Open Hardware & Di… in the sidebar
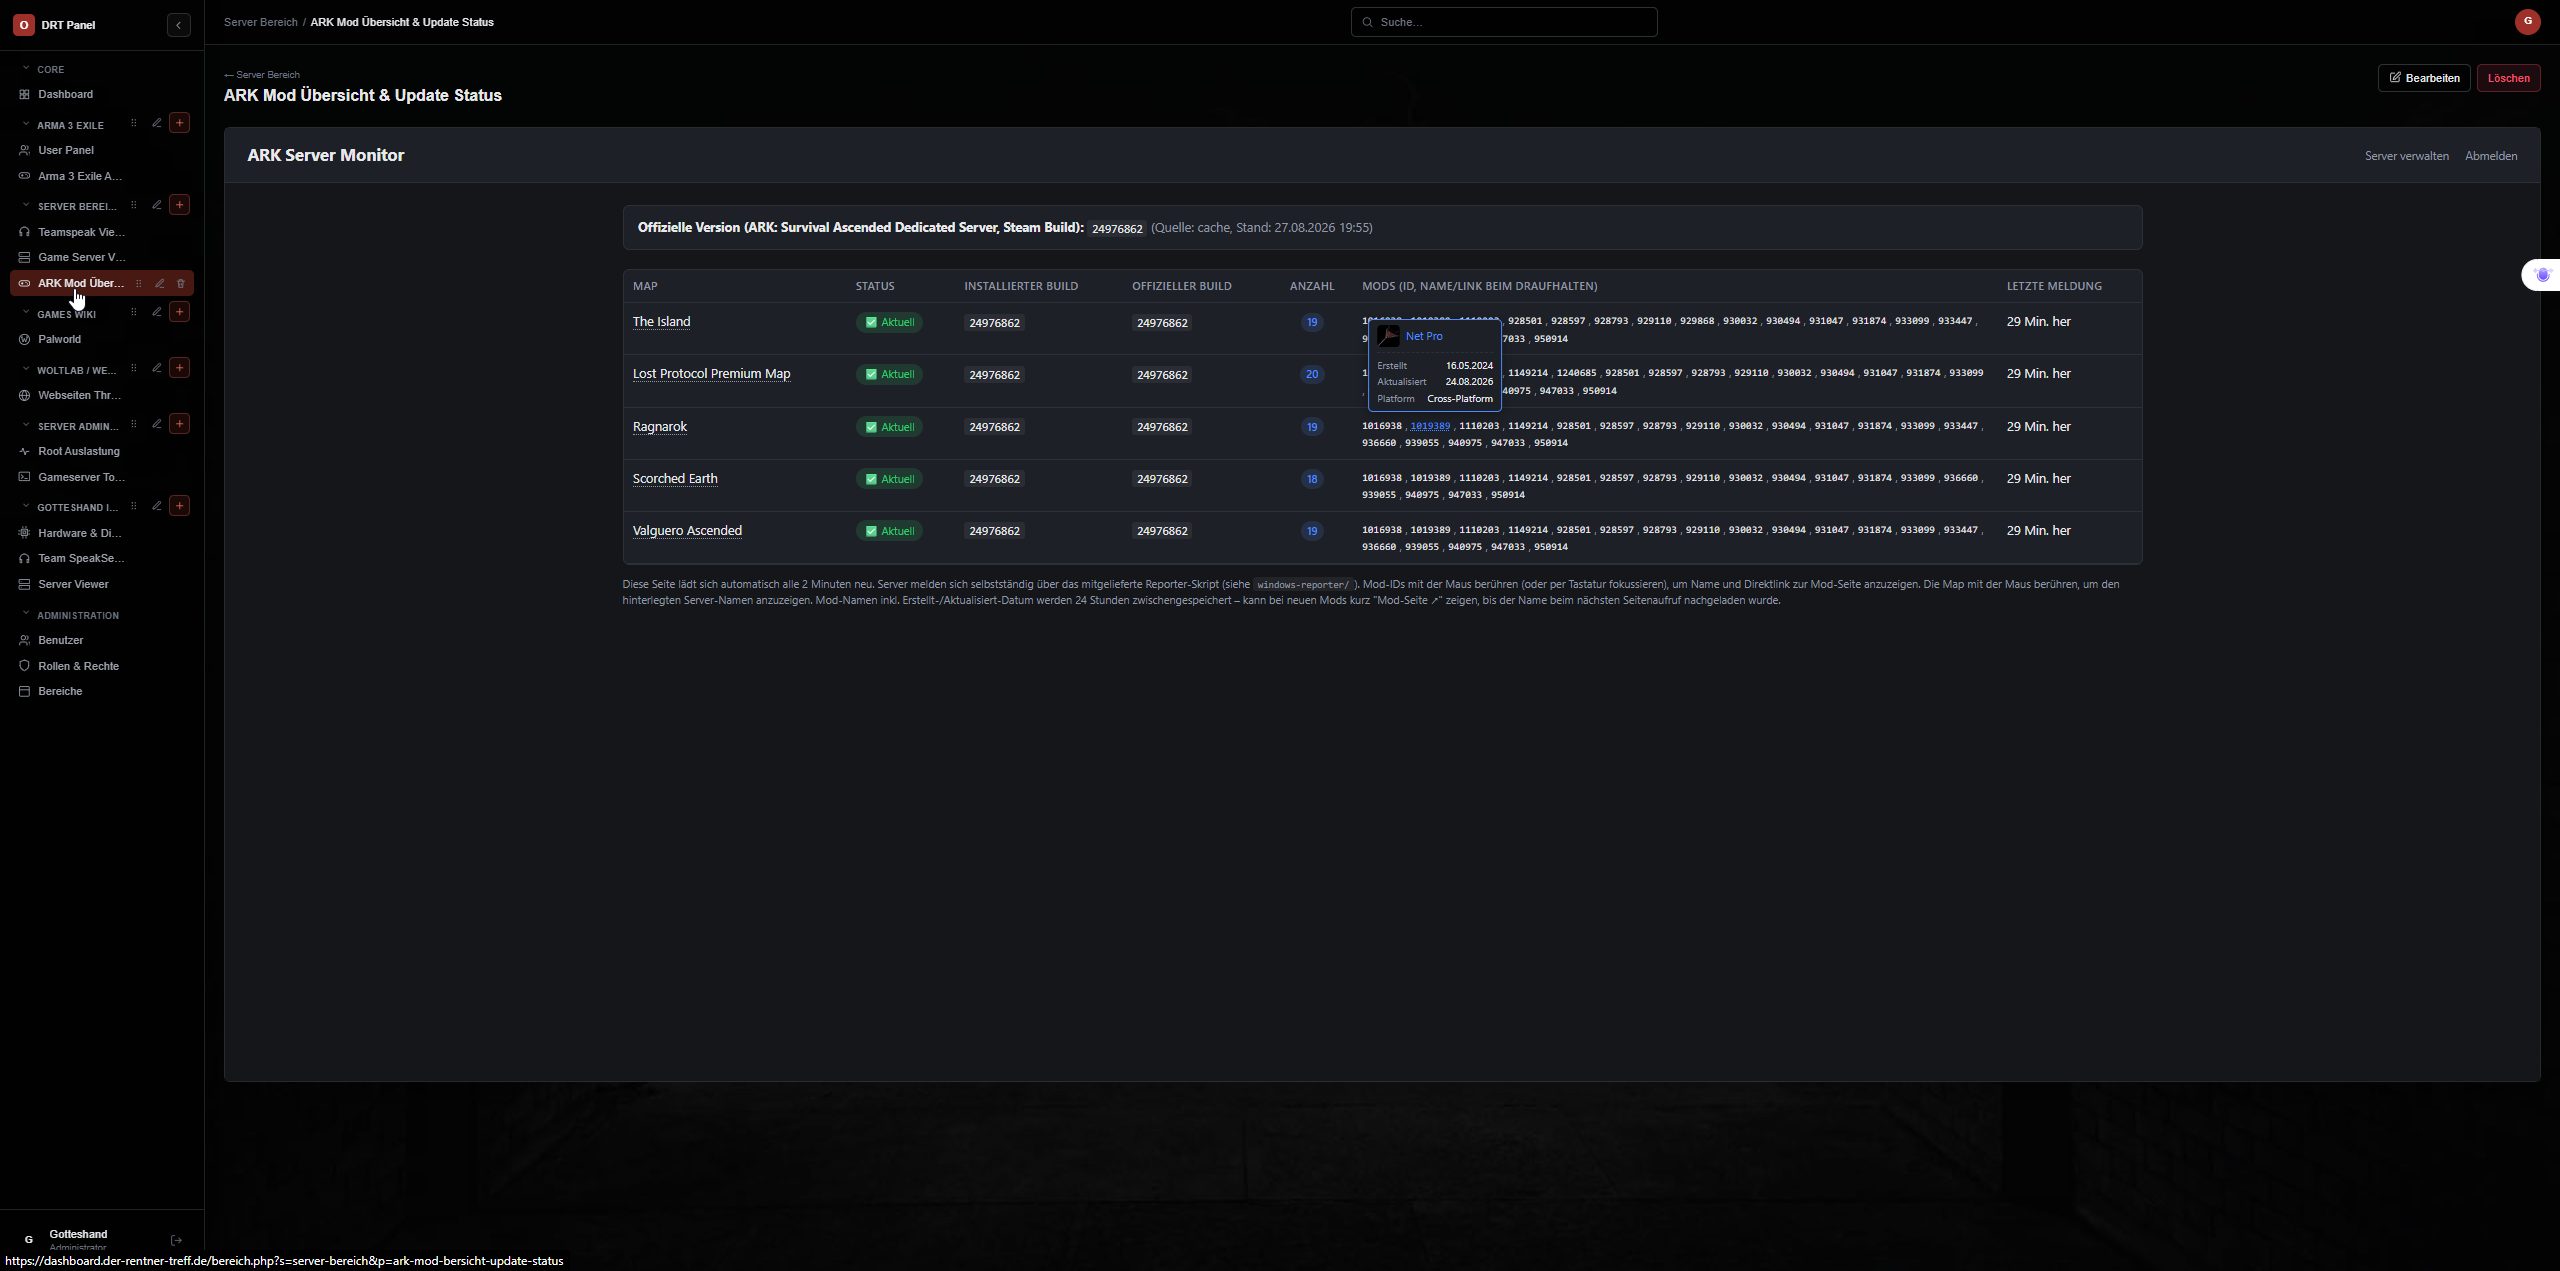2560x1271 pixels. 102,533
